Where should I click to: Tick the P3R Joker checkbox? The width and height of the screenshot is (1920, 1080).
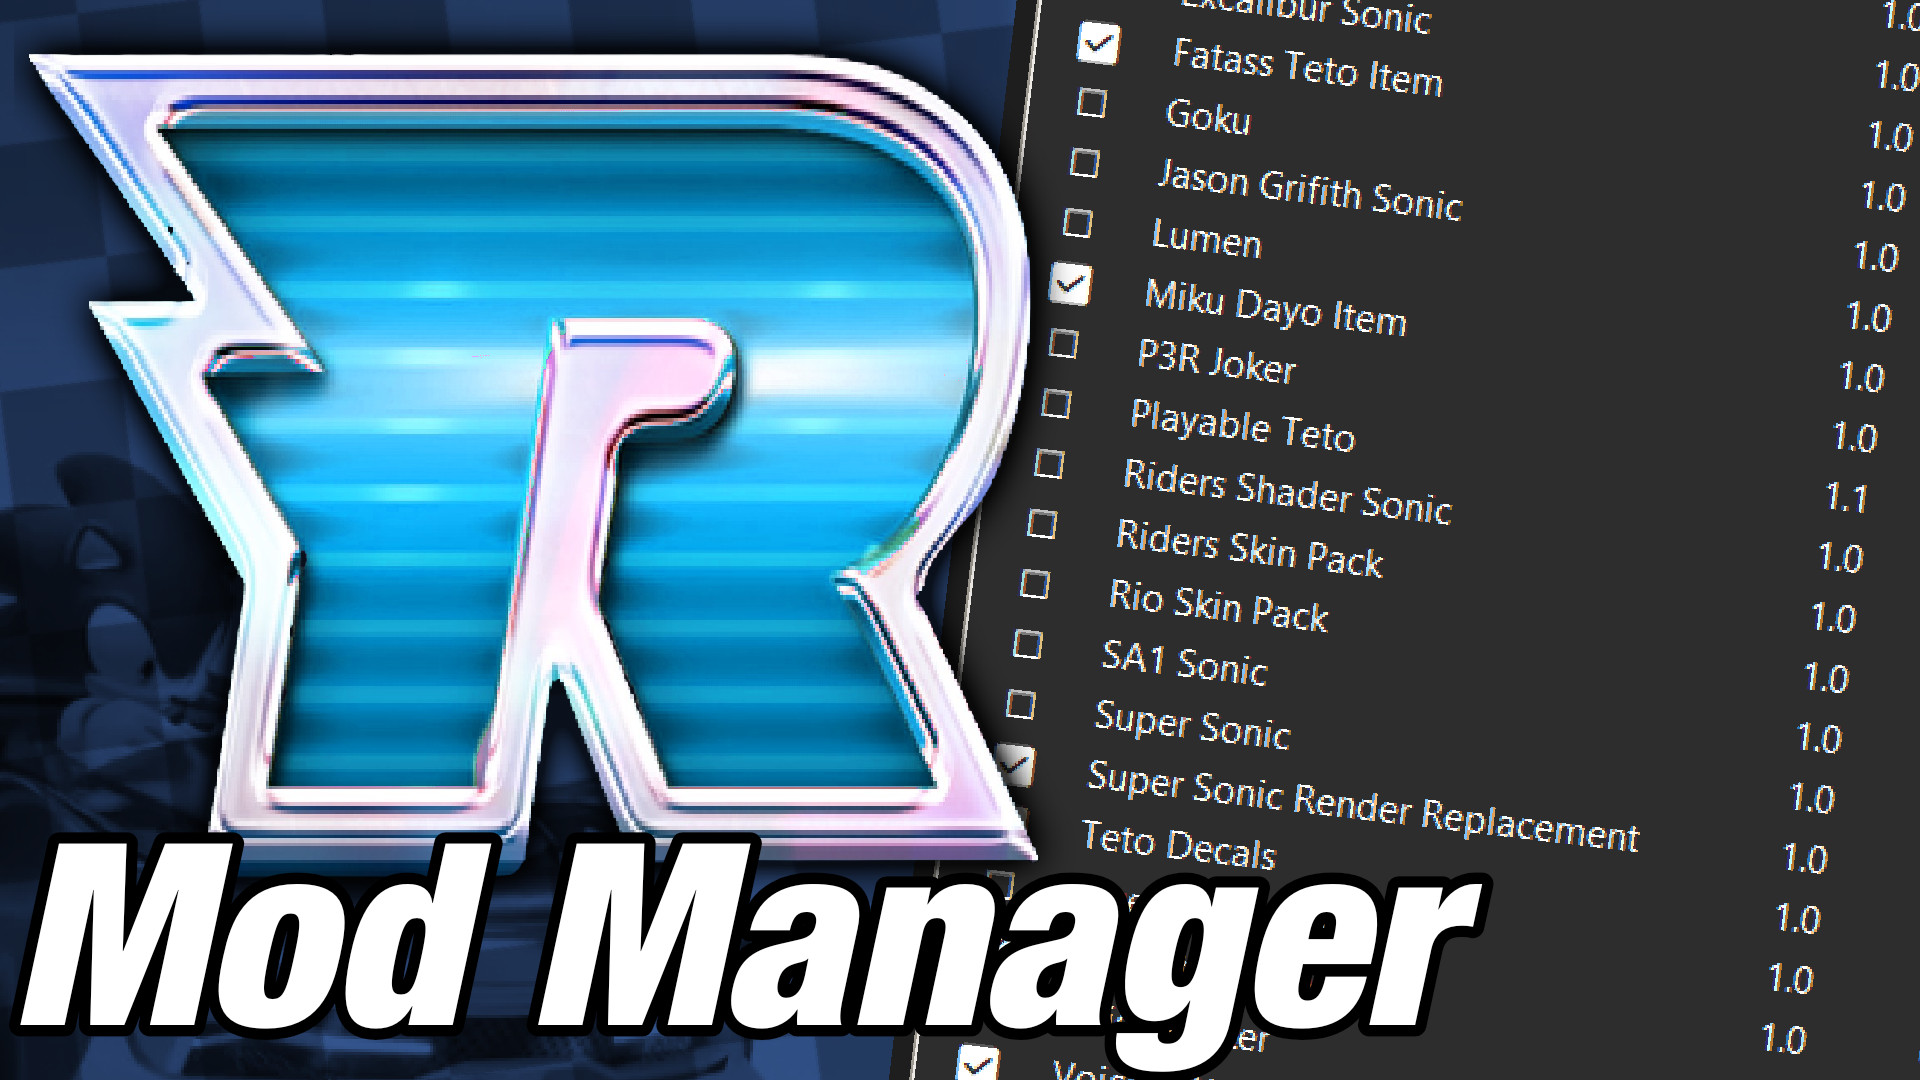coord(1063,344)
